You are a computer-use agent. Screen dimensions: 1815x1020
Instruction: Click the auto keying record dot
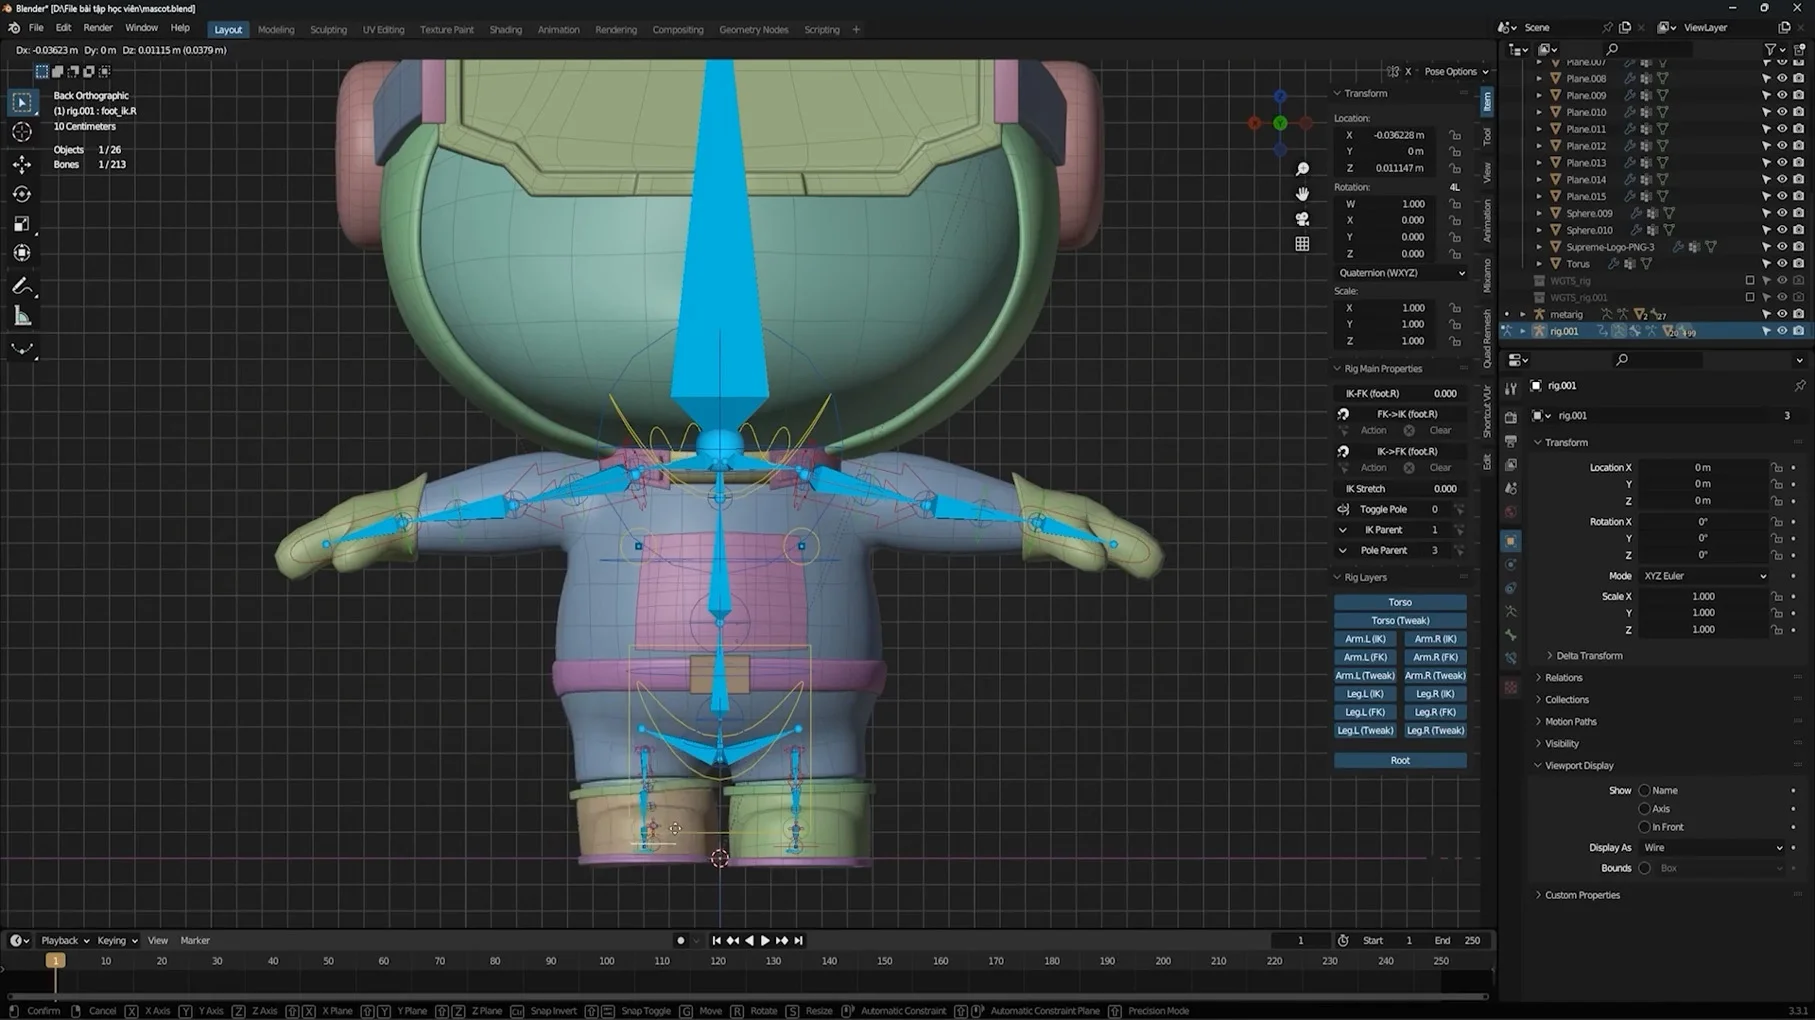click(681, 940)
